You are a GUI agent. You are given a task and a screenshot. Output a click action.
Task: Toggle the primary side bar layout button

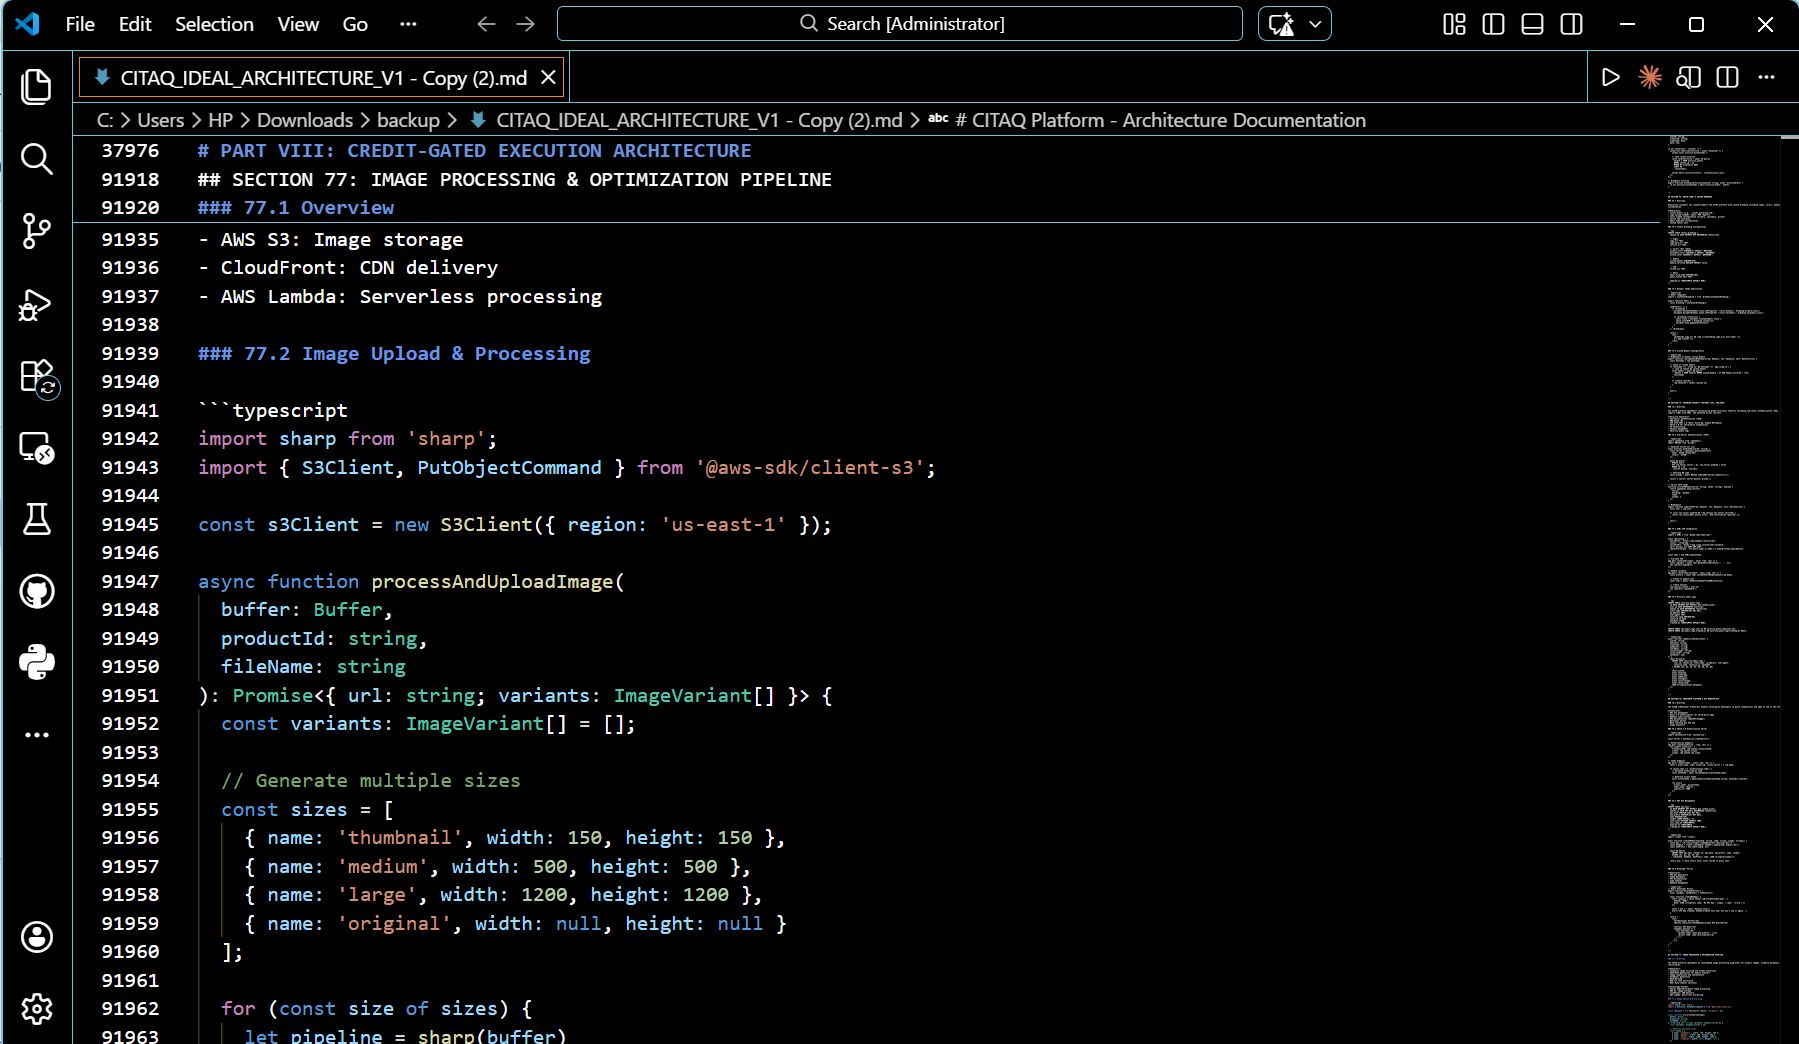1493,24
